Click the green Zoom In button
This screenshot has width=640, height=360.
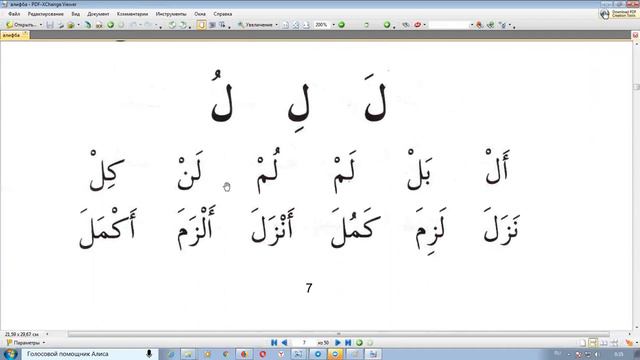[x=387, y=25]
